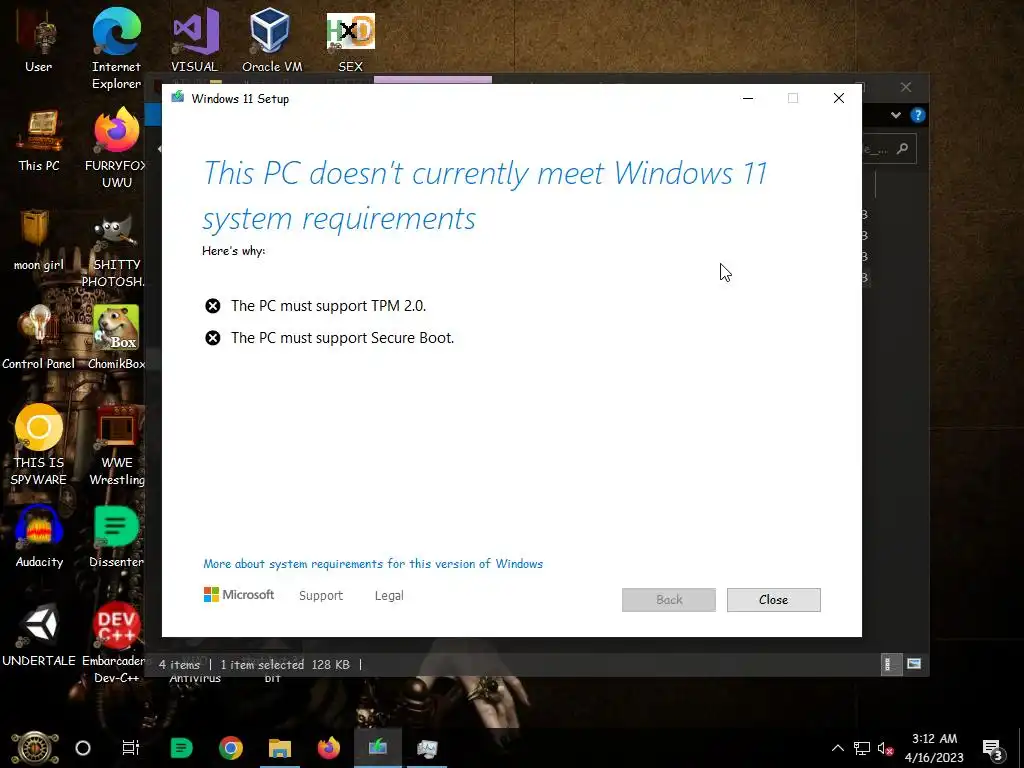Screen dimensions: 1024x768
Task: Open the UNDERTALE Unity shortcut
Action: [x=39, y=635]
